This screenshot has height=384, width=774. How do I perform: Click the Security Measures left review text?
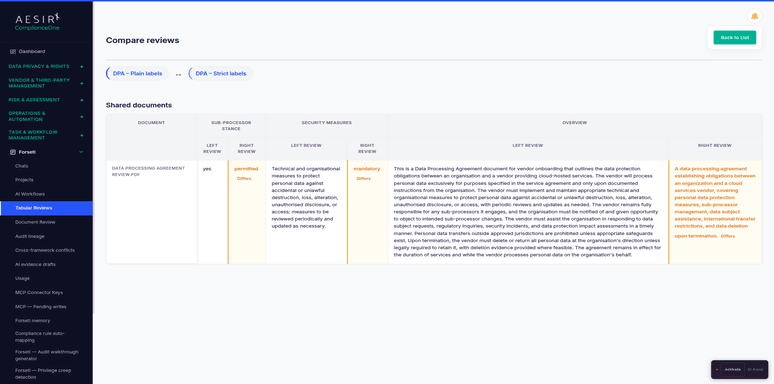[x=306, y=197]
